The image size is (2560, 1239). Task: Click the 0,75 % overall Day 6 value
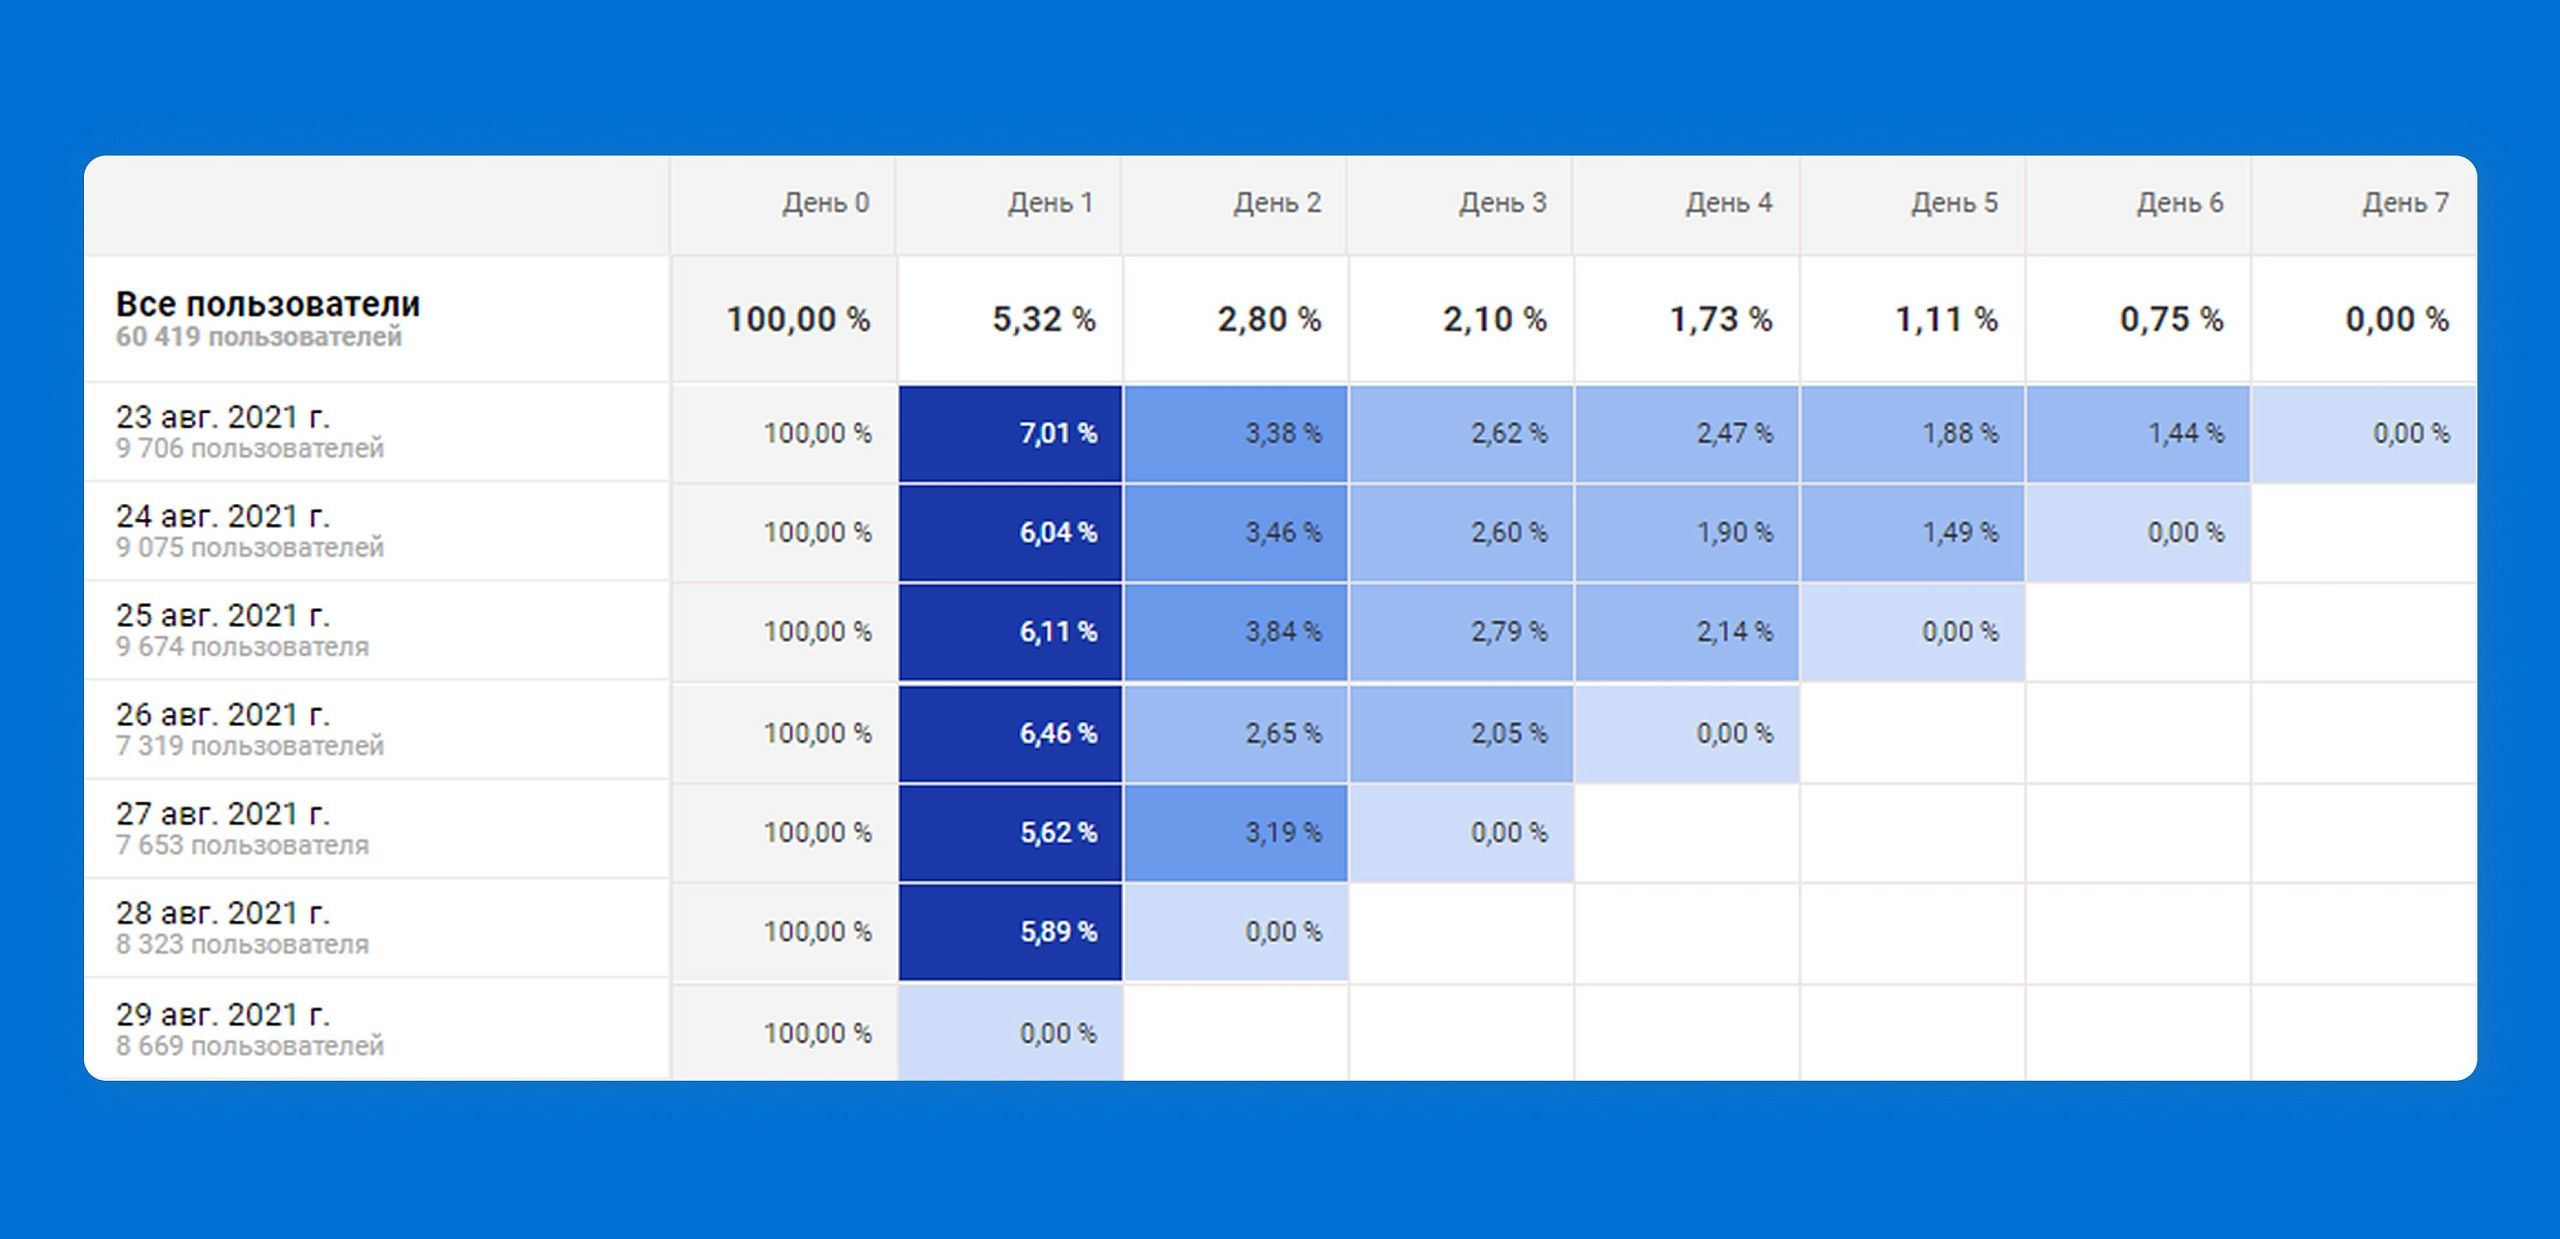[x=2171, y=320]
